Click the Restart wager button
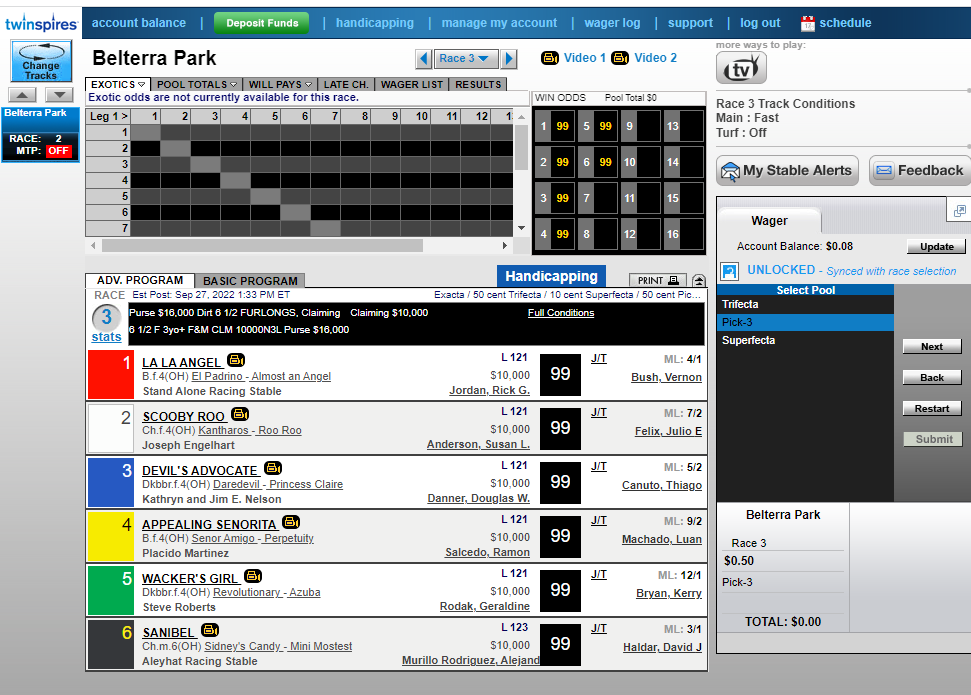The width and height of the screenshot is (971, 695). [932, 409]
